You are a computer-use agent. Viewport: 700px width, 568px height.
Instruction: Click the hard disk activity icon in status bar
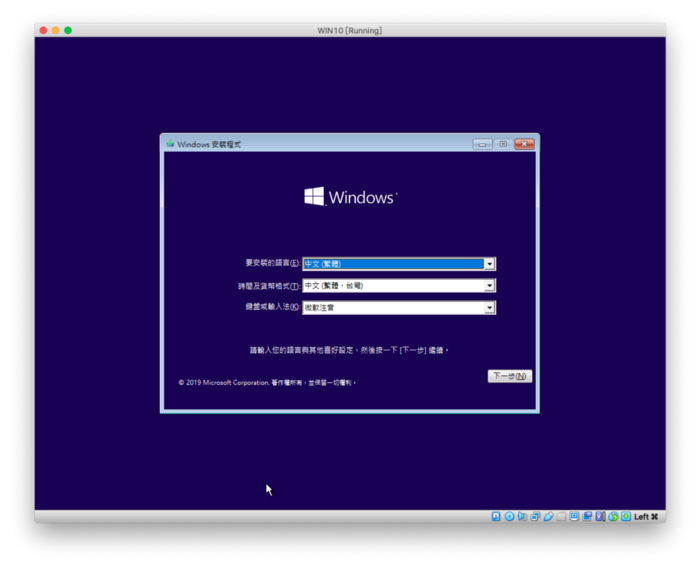(x=496, y=516)
